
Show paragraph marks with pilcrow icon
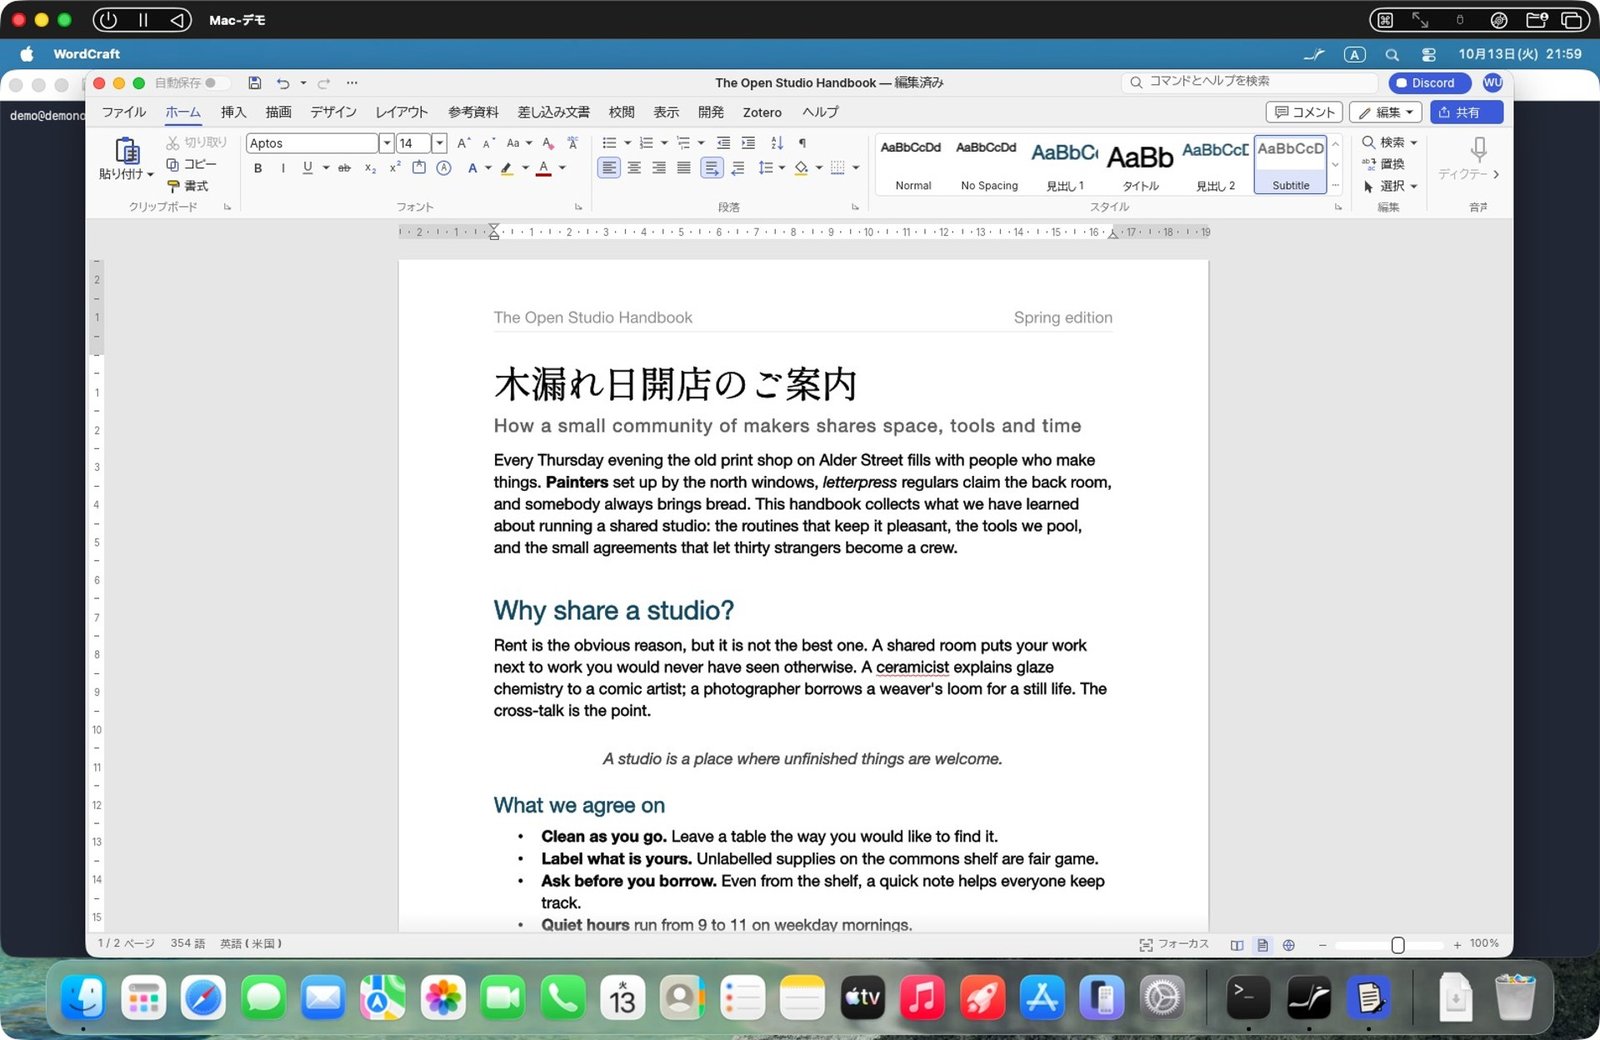point(802,143)
